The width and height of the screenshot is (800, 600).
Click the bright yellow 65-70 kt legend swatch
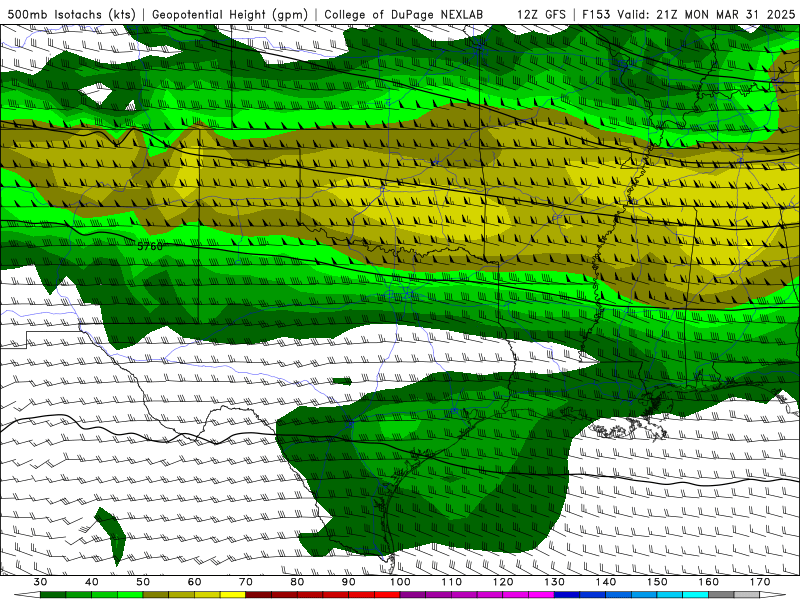(233, 595)
